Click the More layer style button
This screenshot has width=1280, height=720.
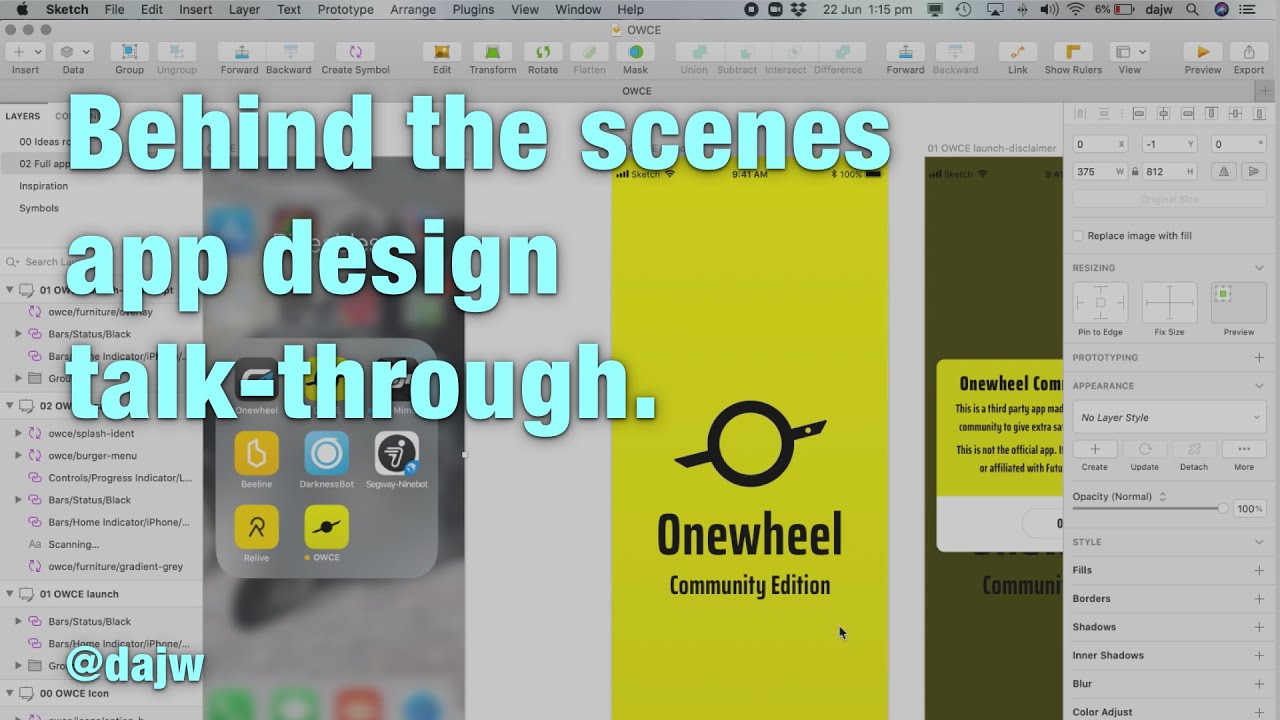(1244, 450)
